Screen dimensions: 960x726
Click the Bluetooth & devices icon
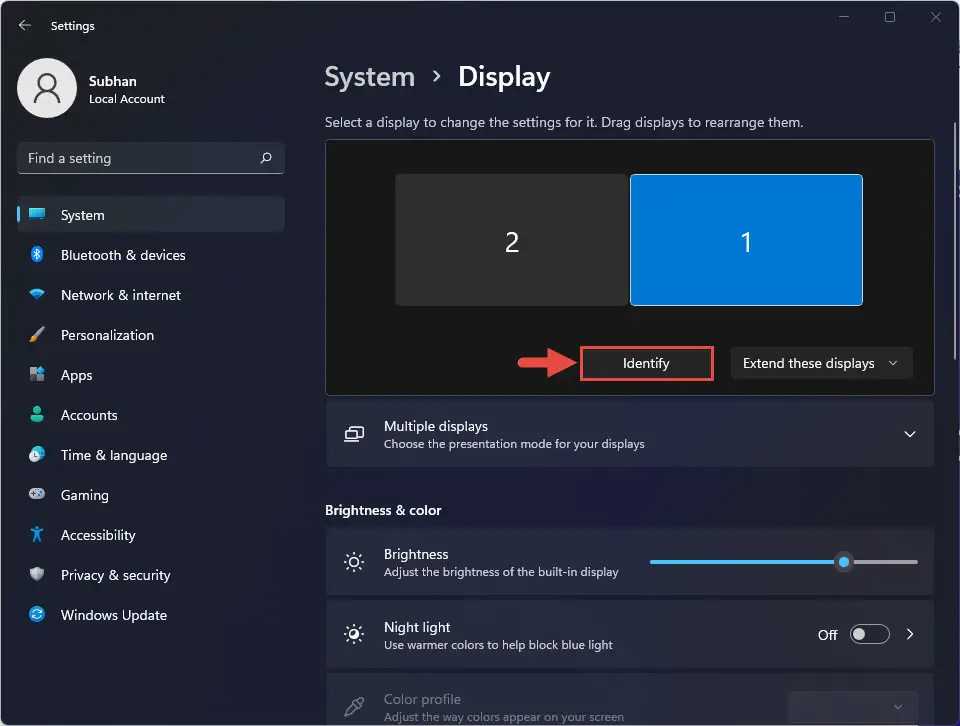coord(38,255)
